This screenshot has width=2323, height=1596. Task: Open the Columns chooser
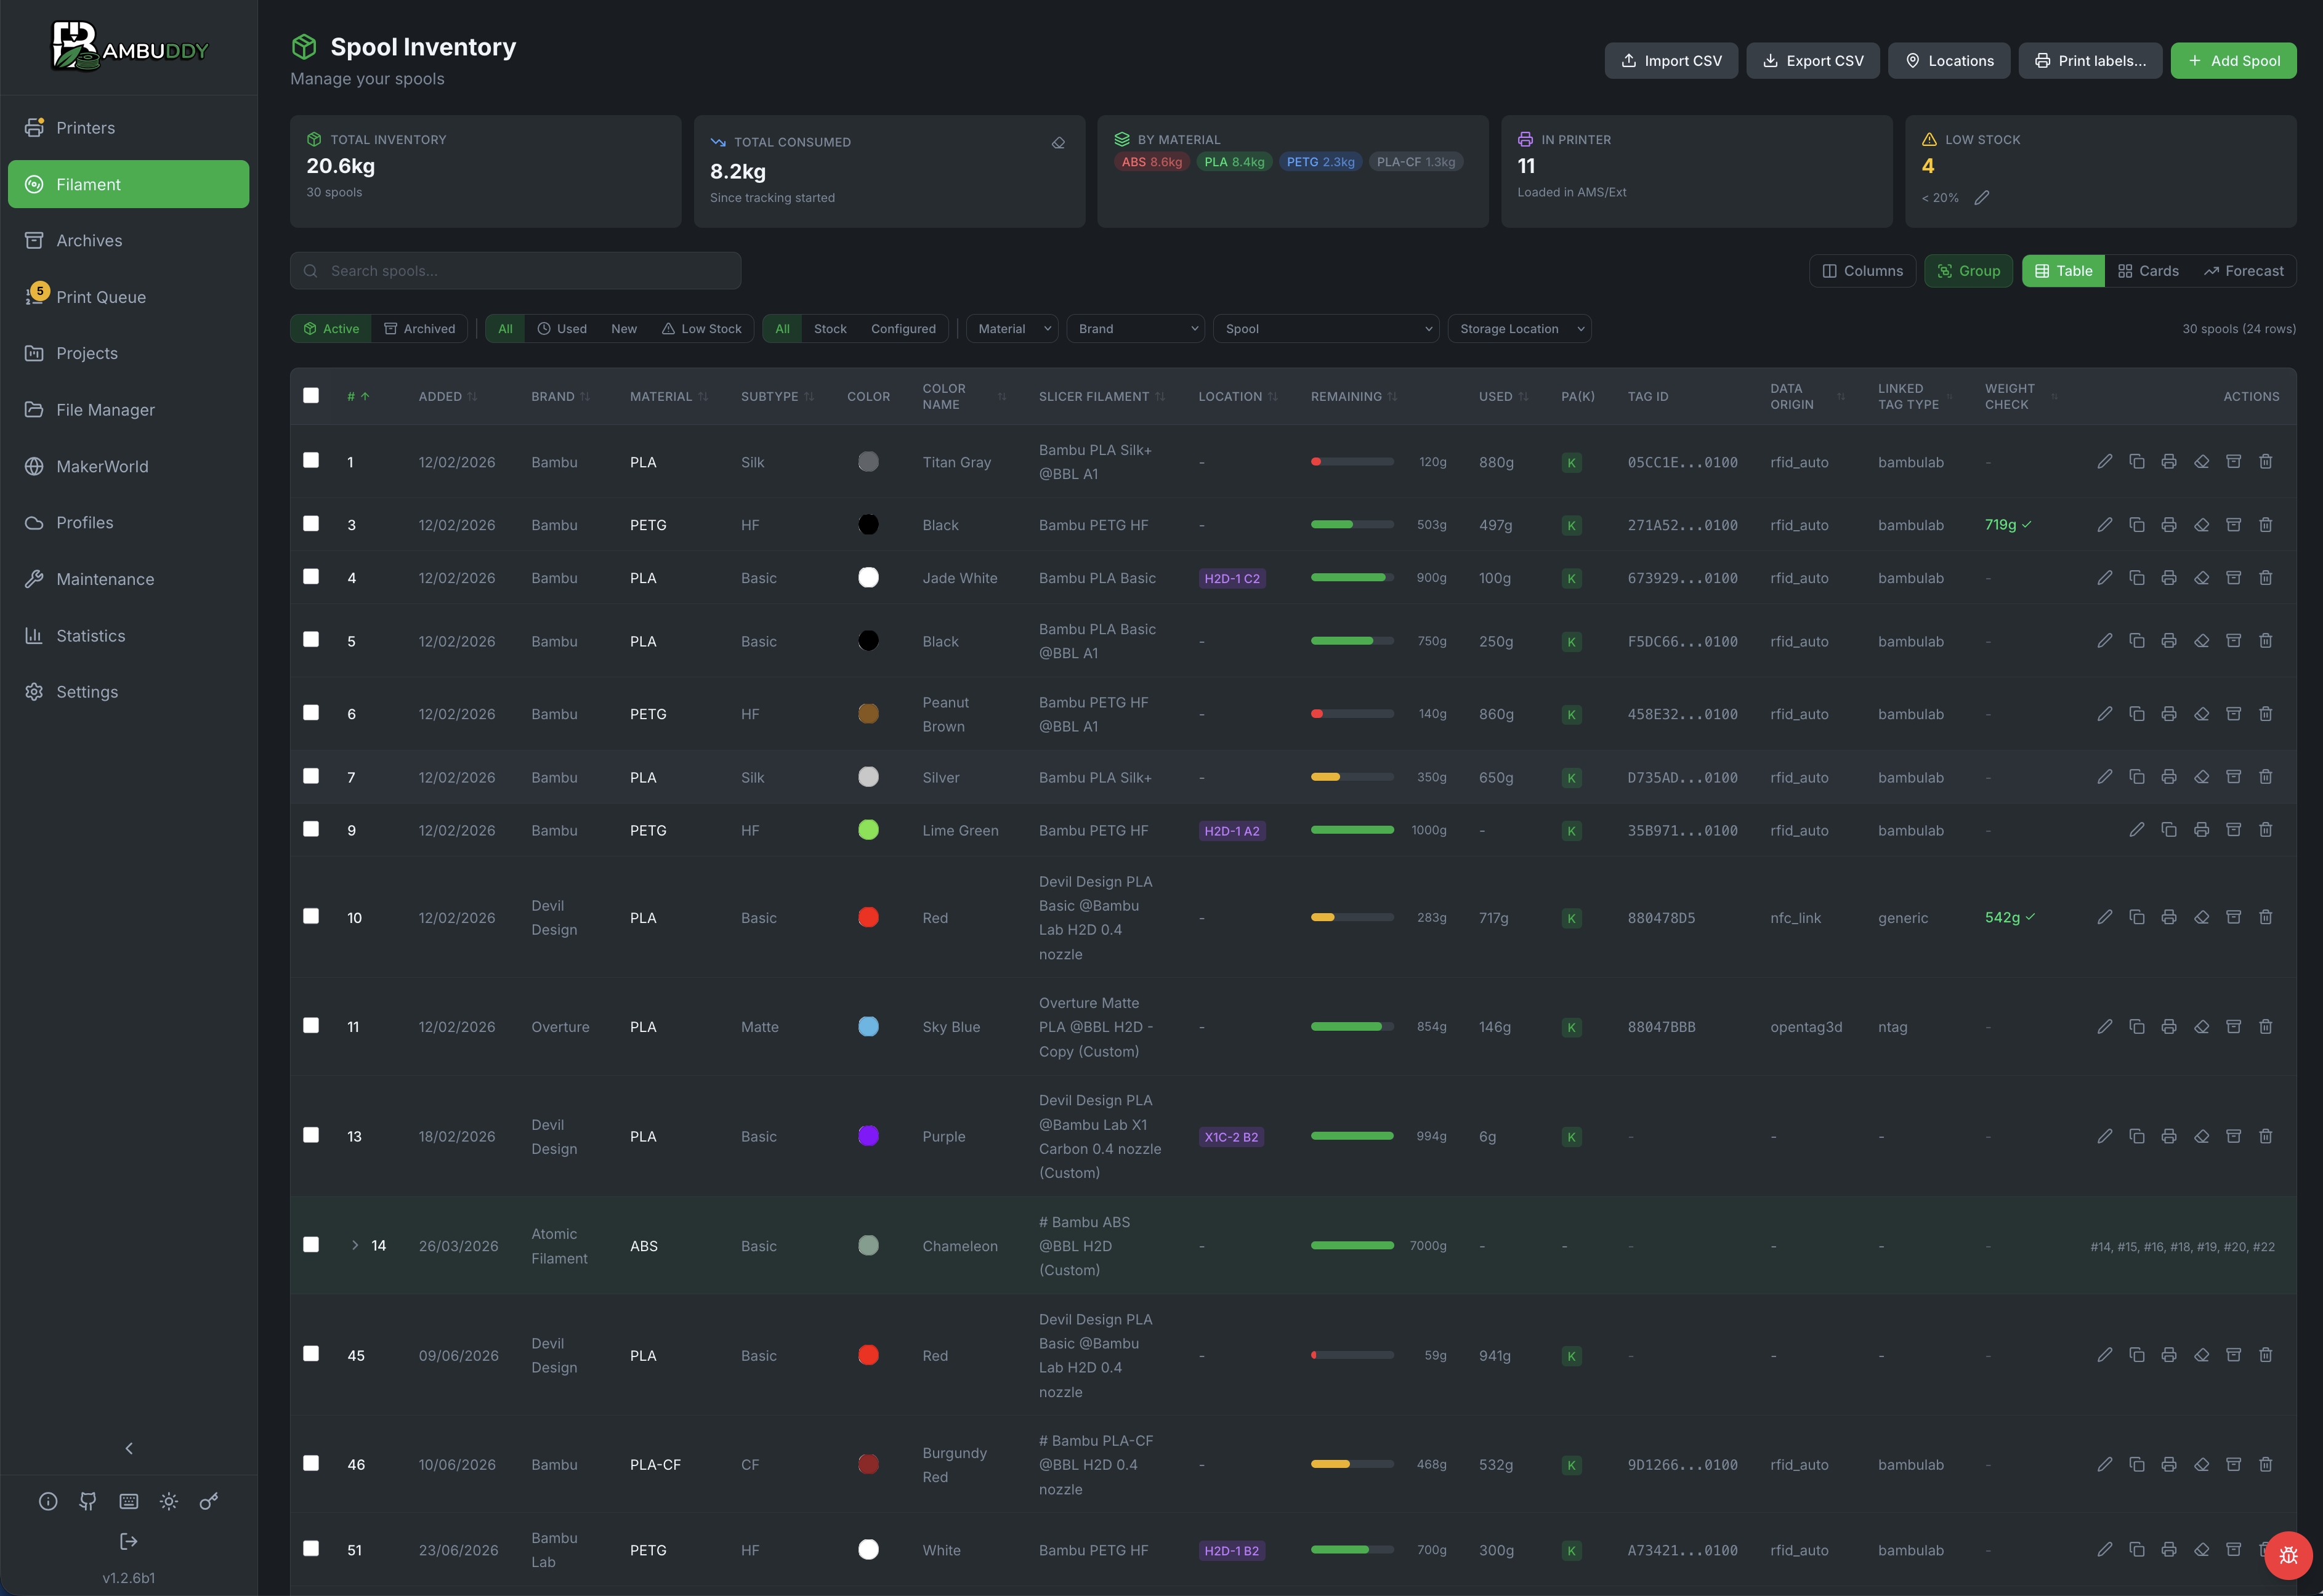coord(1862,271)
